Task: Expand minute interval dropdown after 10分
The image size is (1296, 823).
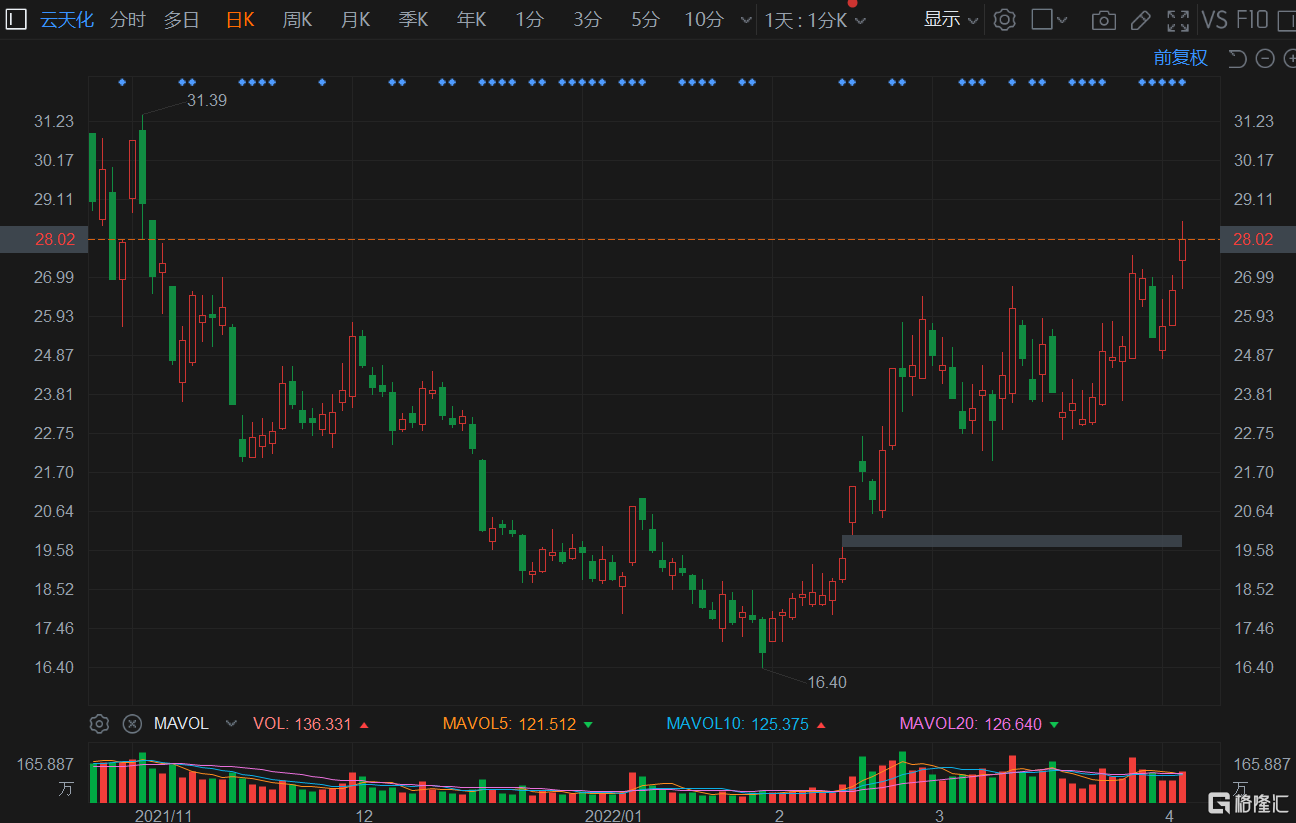Action: [745, 20]
